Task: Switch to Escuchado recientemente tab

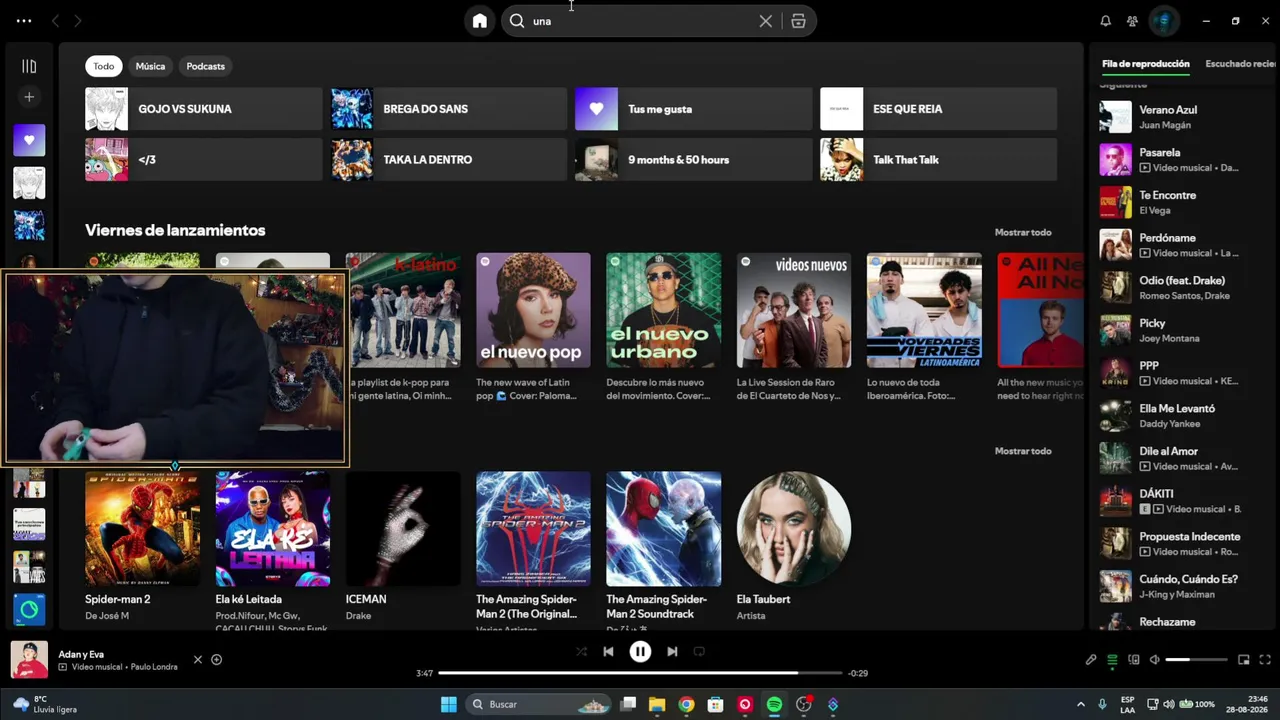Action: pos(1241,64)
